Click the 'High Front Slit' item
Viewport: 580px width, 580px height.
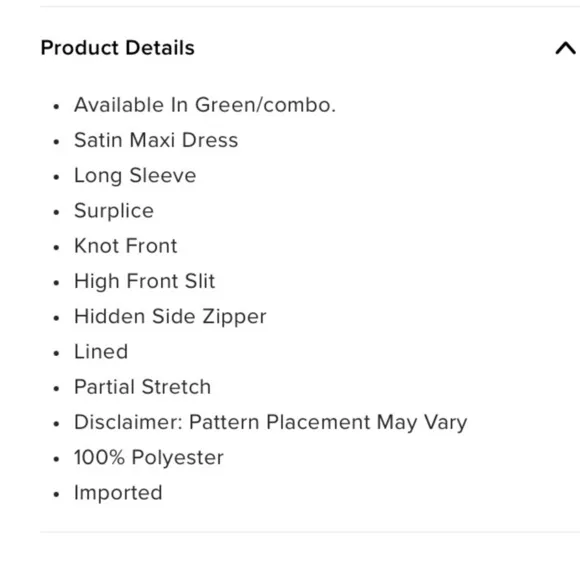[x=145, y=281]
